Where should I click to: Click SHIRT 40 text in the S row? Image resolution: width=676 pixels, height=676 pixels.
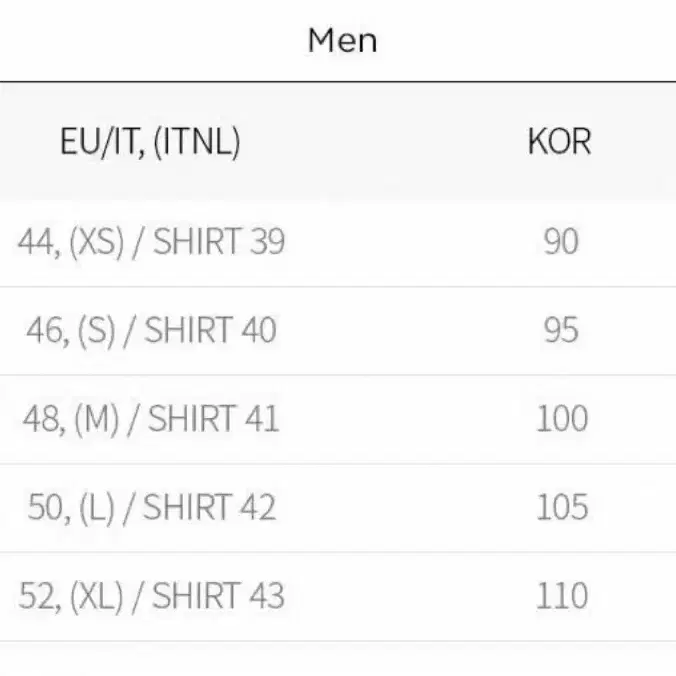(210, 330)
